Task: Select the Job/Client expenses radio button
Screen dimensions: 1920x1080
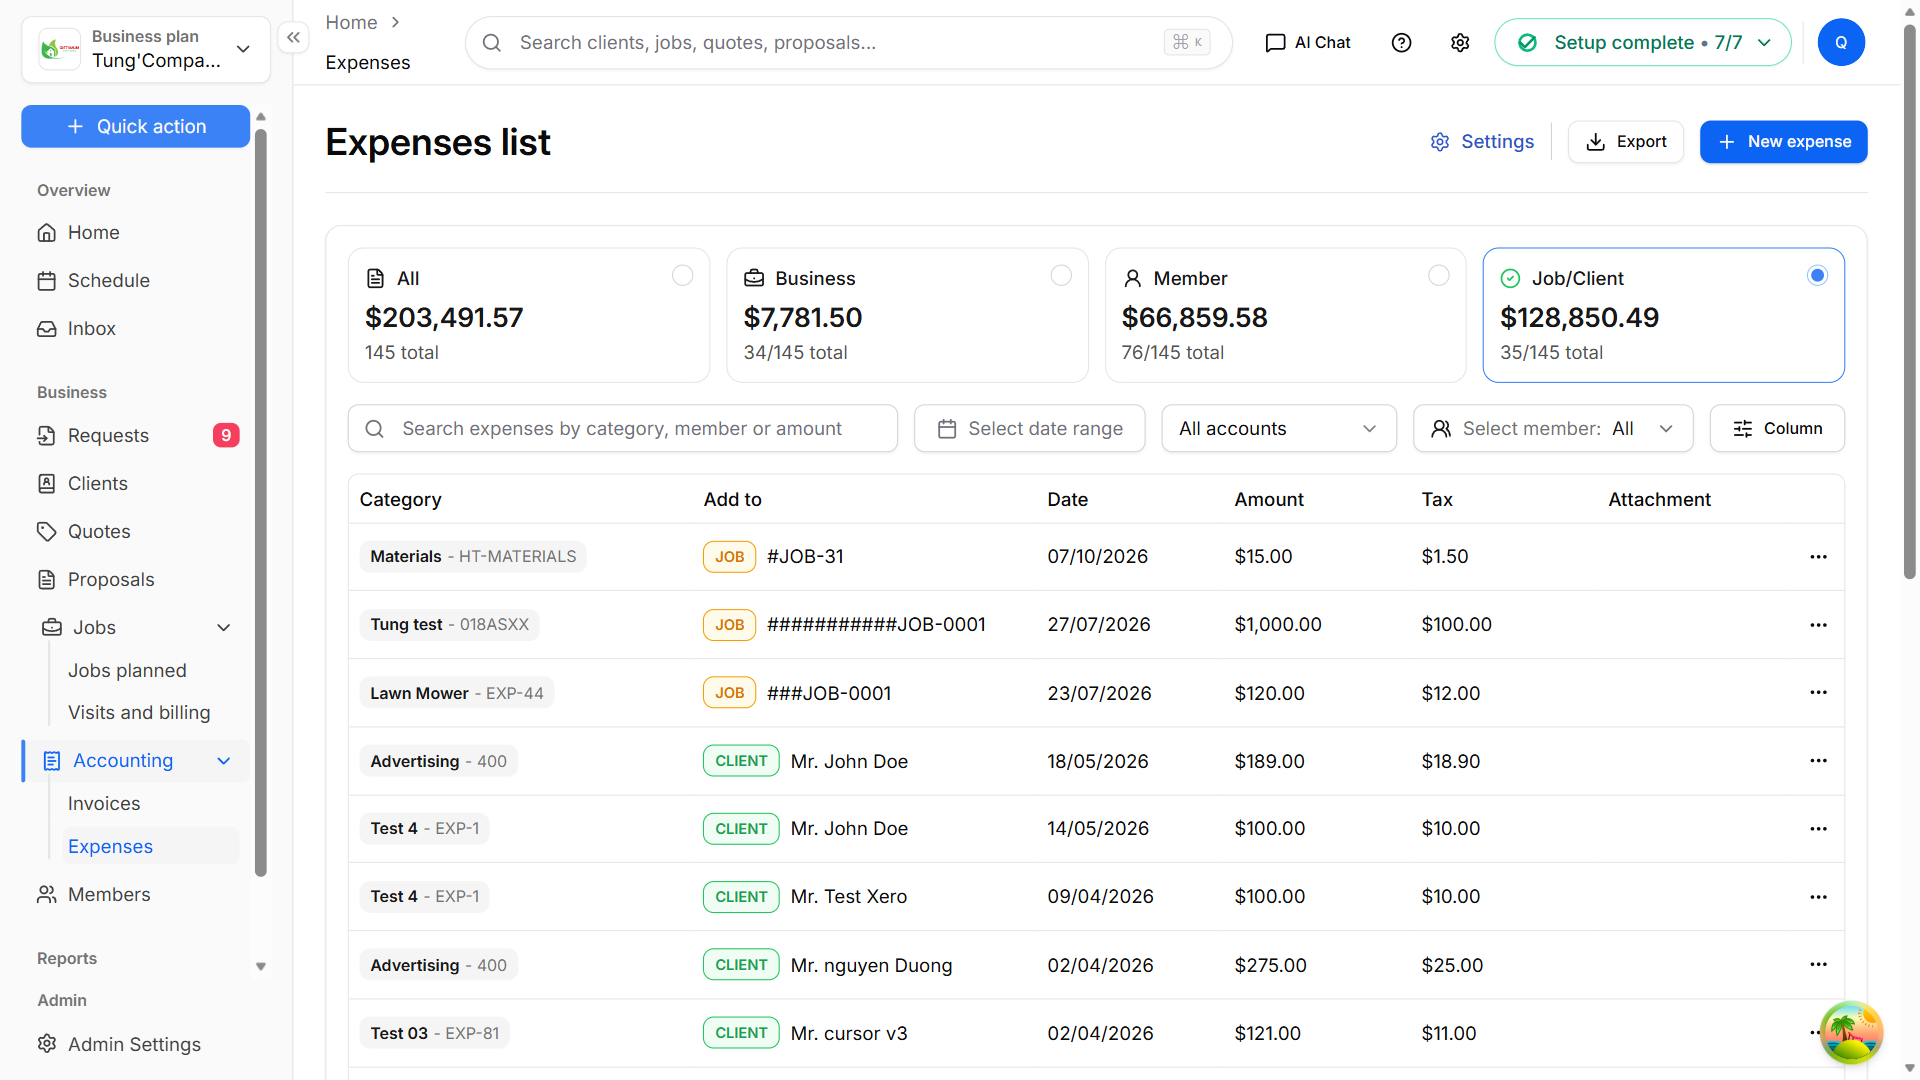Action: click(x=1817, y=275)
